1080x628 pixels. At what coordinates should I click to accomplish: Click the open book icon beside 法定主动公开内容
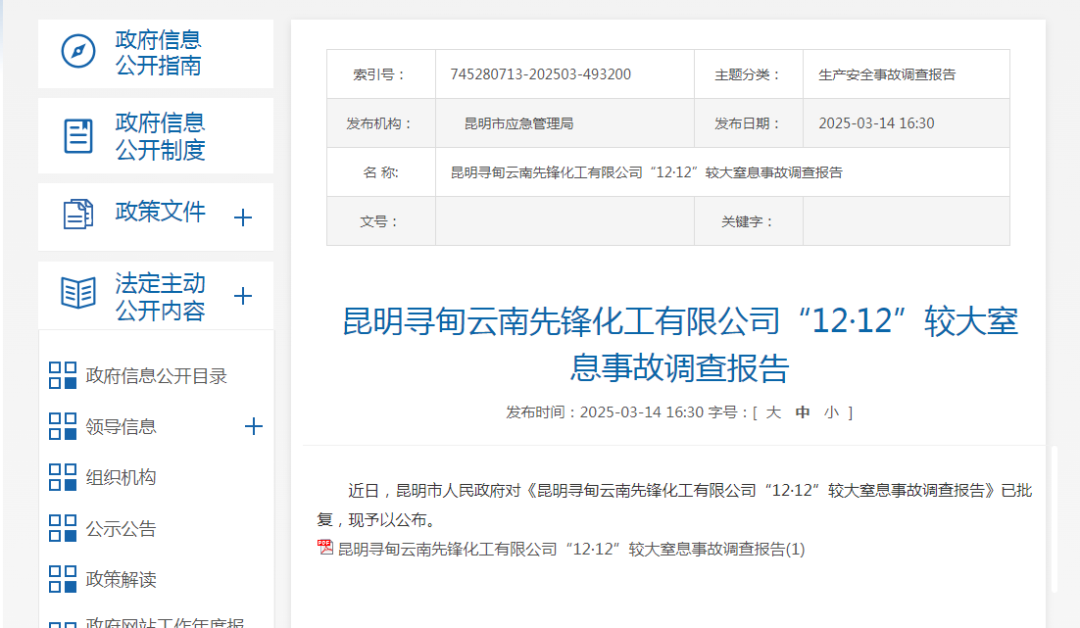click(78, 294)
